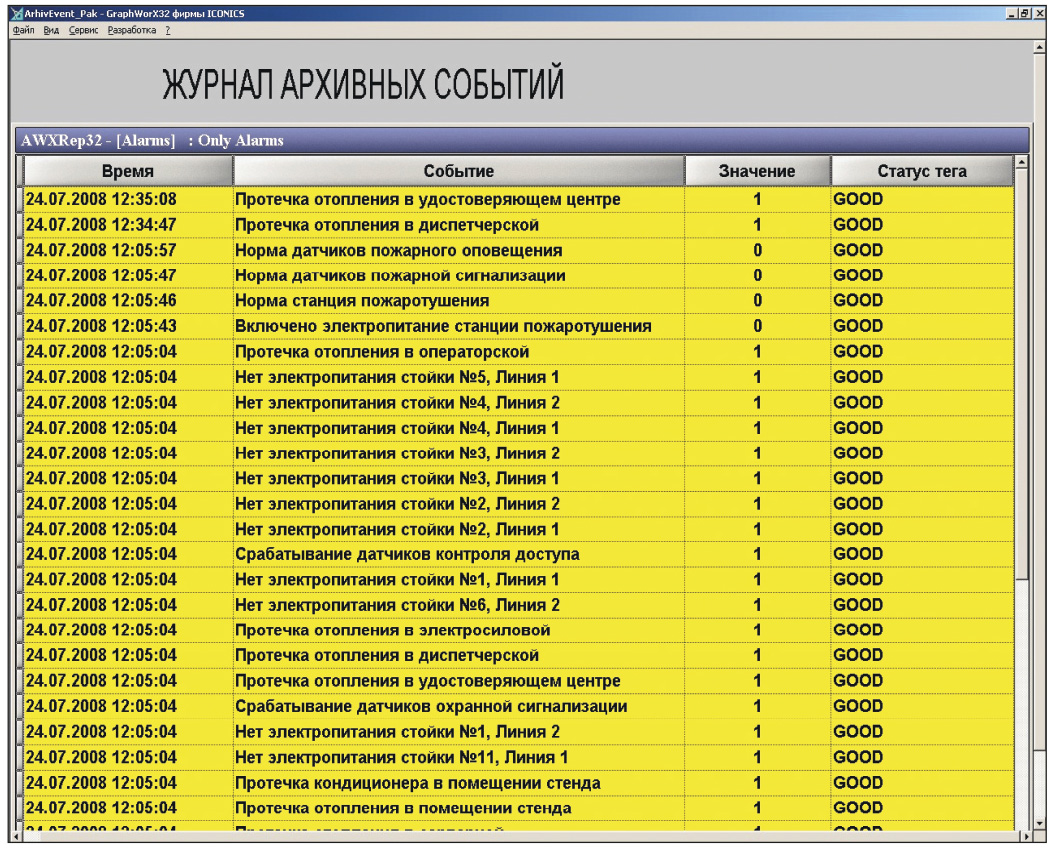Select 'Нет электропитания стойки №5, Линия 1'

[x=397, y=377]
